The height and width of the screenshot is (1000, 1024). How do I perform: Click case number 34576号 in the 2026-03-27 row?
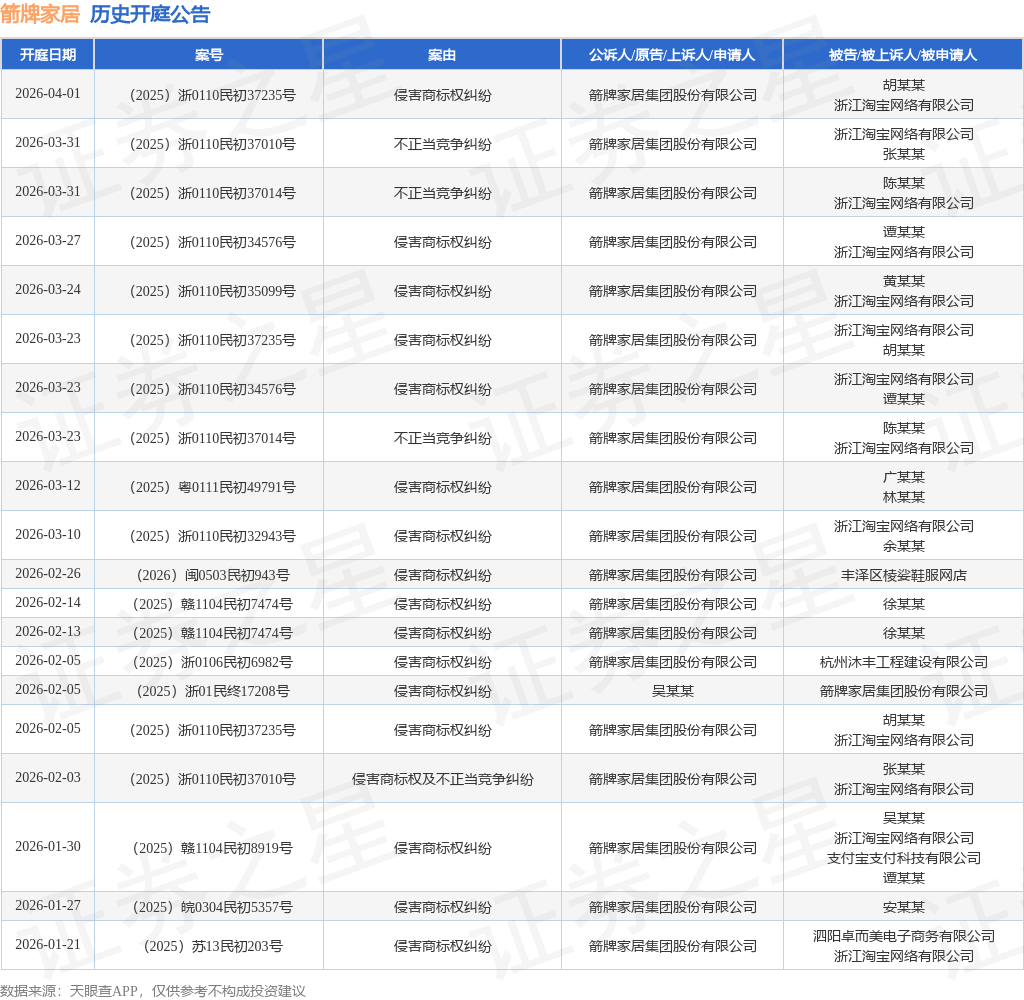pos(213,242)
